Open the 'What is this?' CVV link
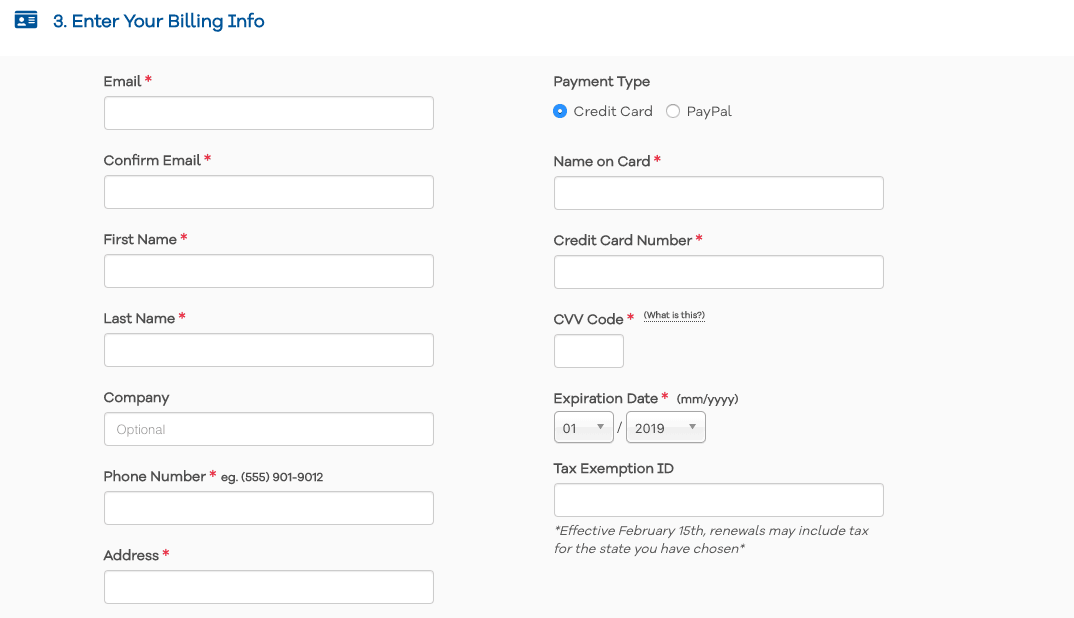This screenshot has width=1074, height=618. coord(674,315)
